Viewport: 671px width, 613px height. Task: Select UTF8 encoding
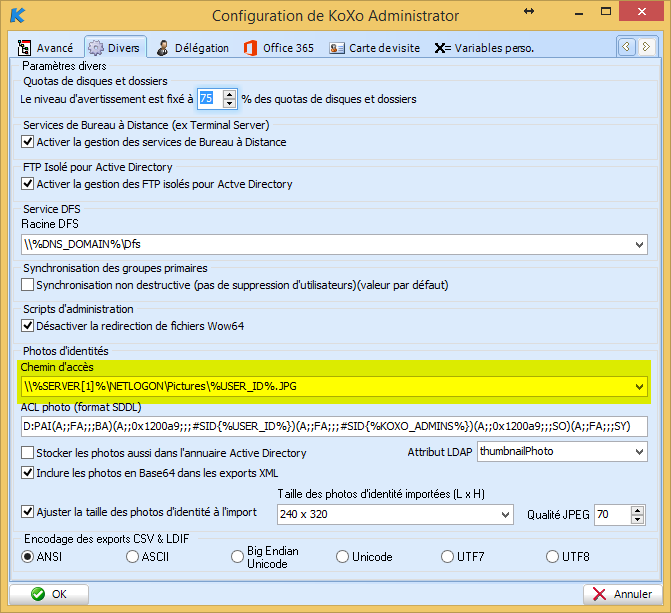click(552, 556)
